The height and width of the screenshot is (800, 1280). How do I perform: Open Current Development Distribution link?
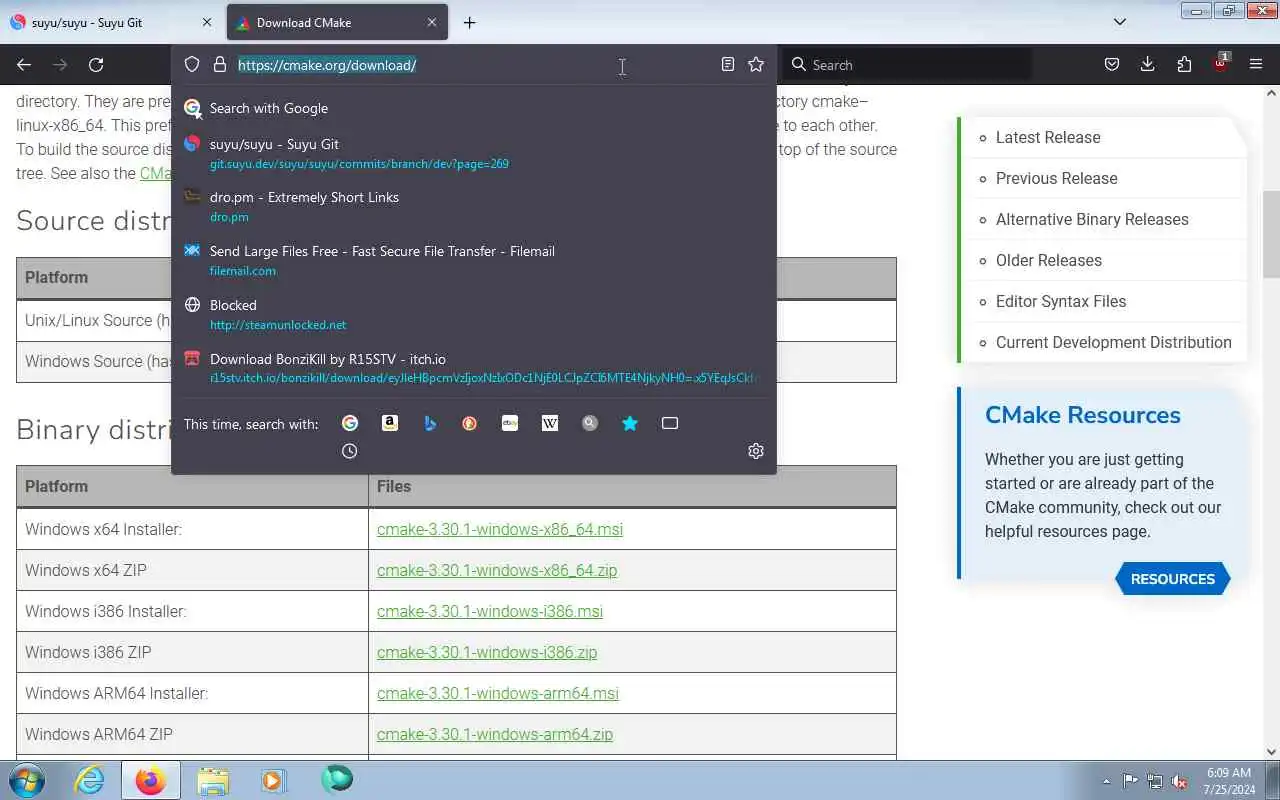click(1114, 342)
